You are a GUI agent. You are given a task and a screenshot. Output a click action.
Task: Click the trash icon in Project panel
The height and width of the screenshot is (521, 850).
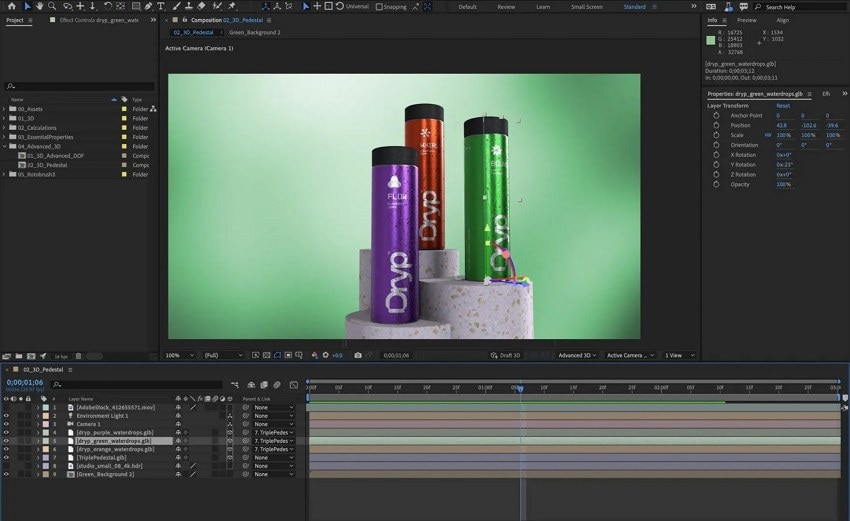(x=78, y=356)
